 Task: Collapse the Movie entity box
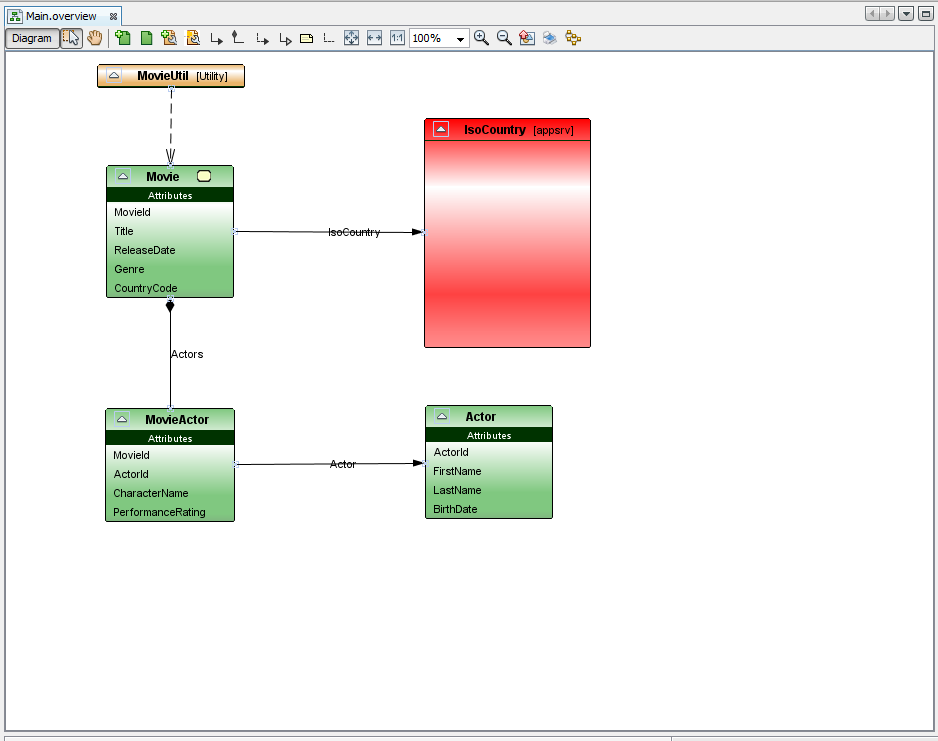(x=123, y=176)
